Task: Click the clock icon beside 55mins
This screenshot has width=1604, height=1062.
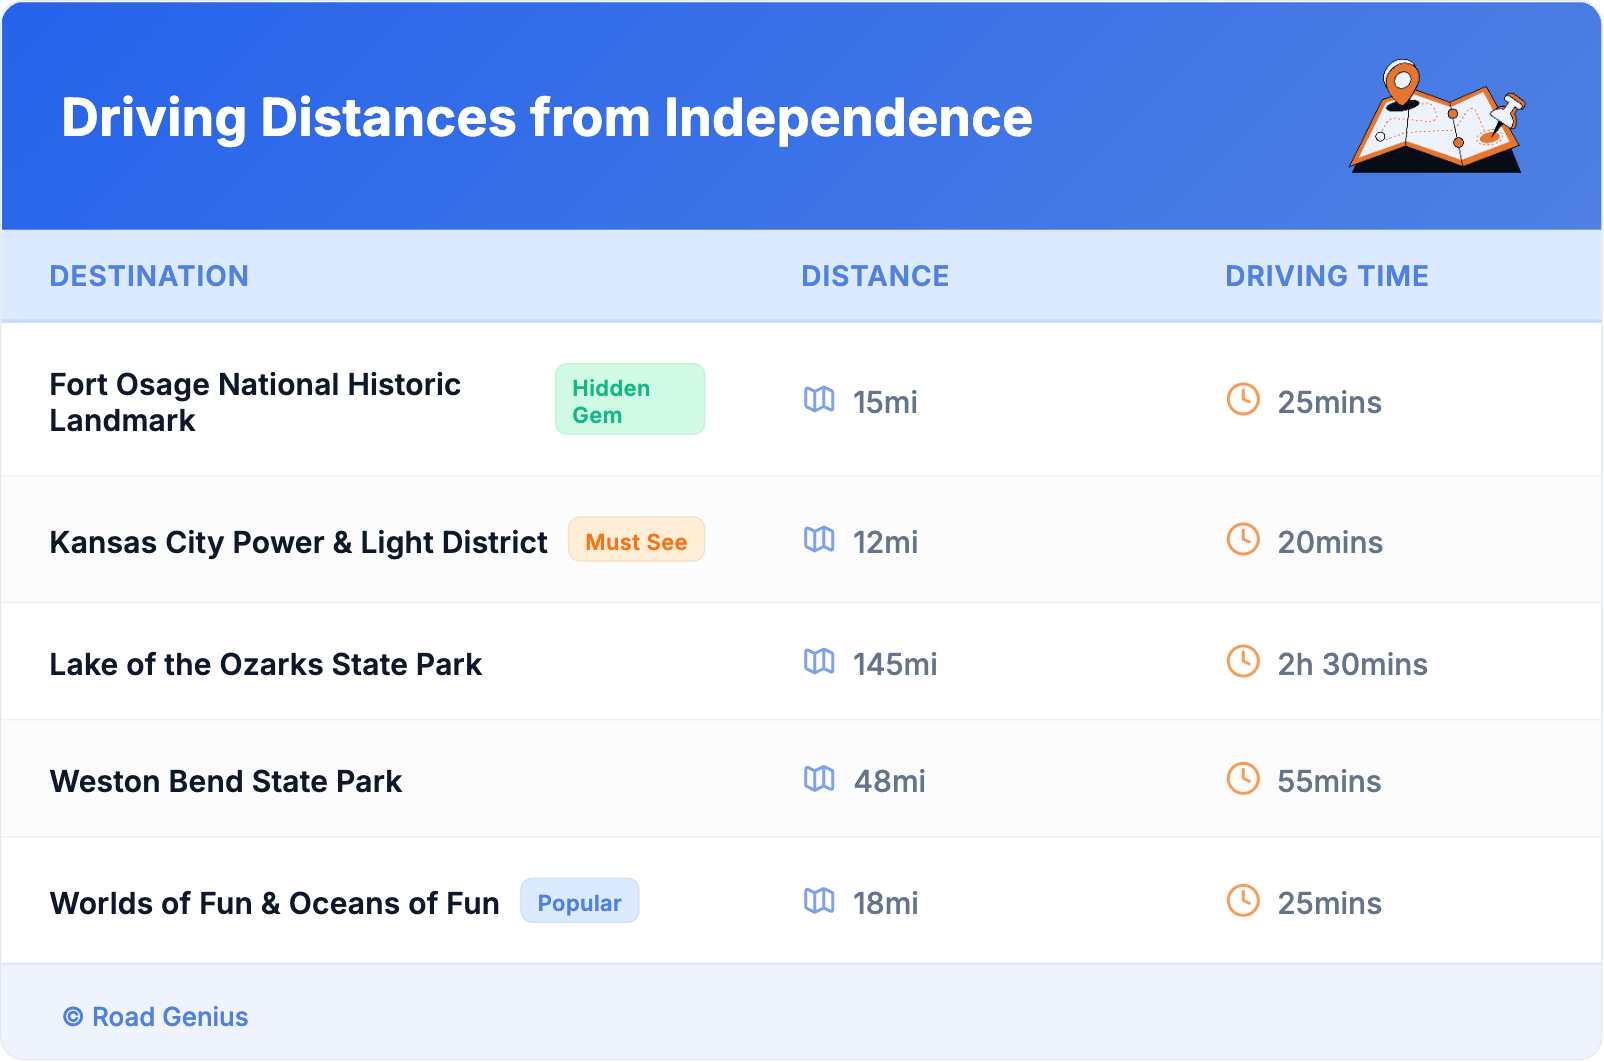Action: (x=1243, y=779)
